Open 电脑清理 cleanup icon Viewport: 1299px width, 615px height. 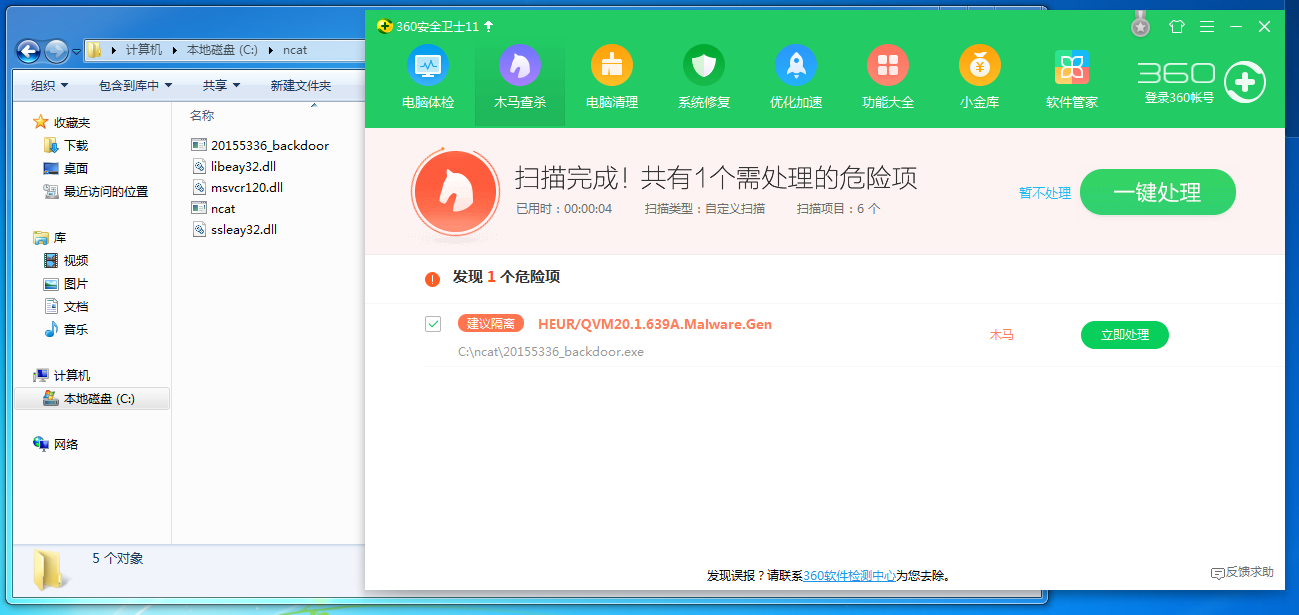click(x=612, y=66)
